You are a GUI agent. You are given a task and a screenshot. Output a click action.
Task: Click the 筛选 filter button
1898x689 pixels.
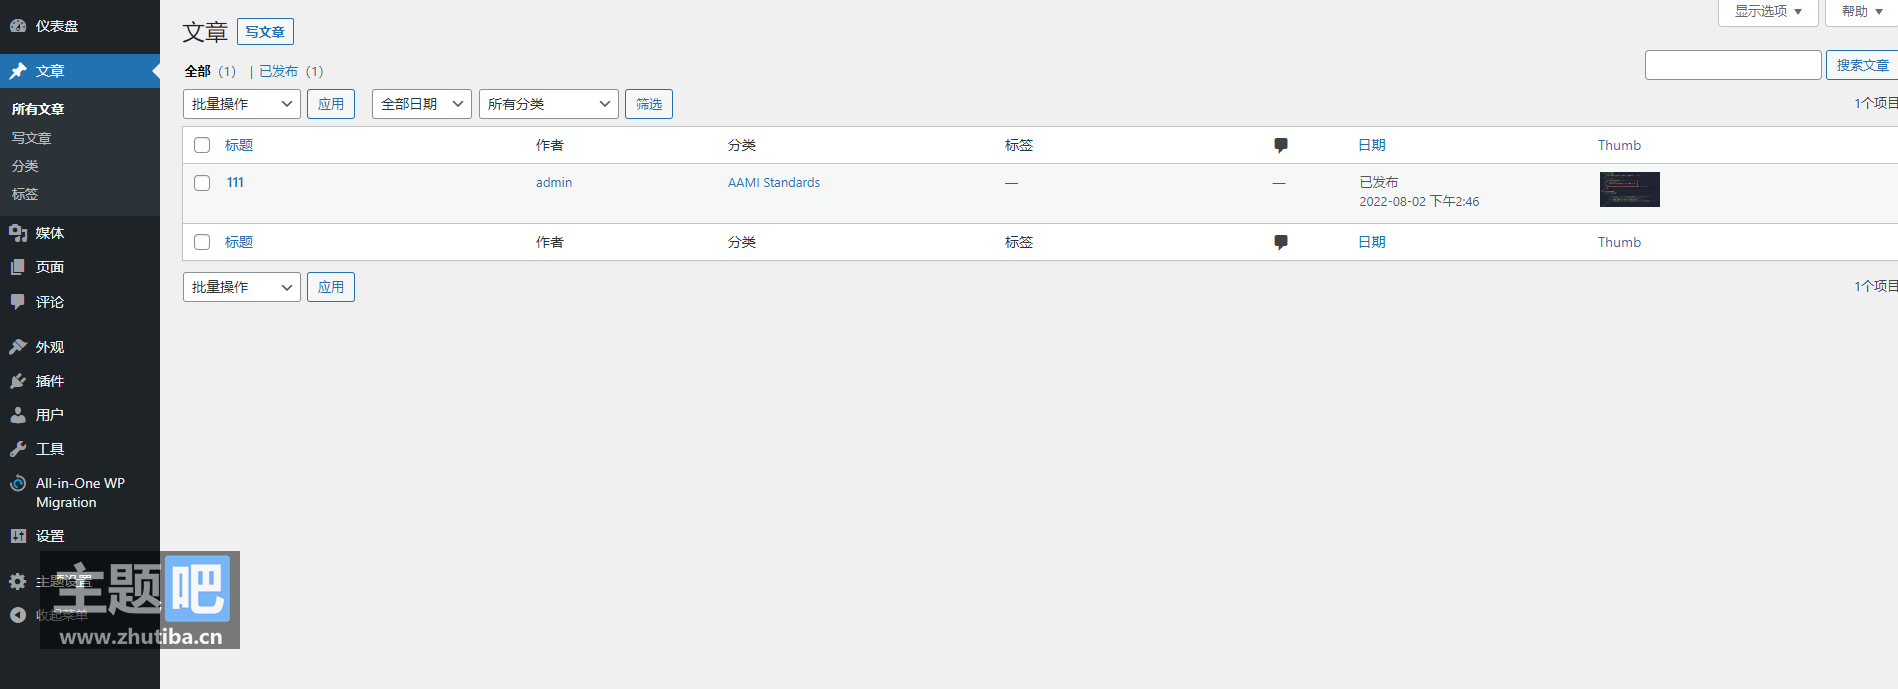(x=649, y=104)
